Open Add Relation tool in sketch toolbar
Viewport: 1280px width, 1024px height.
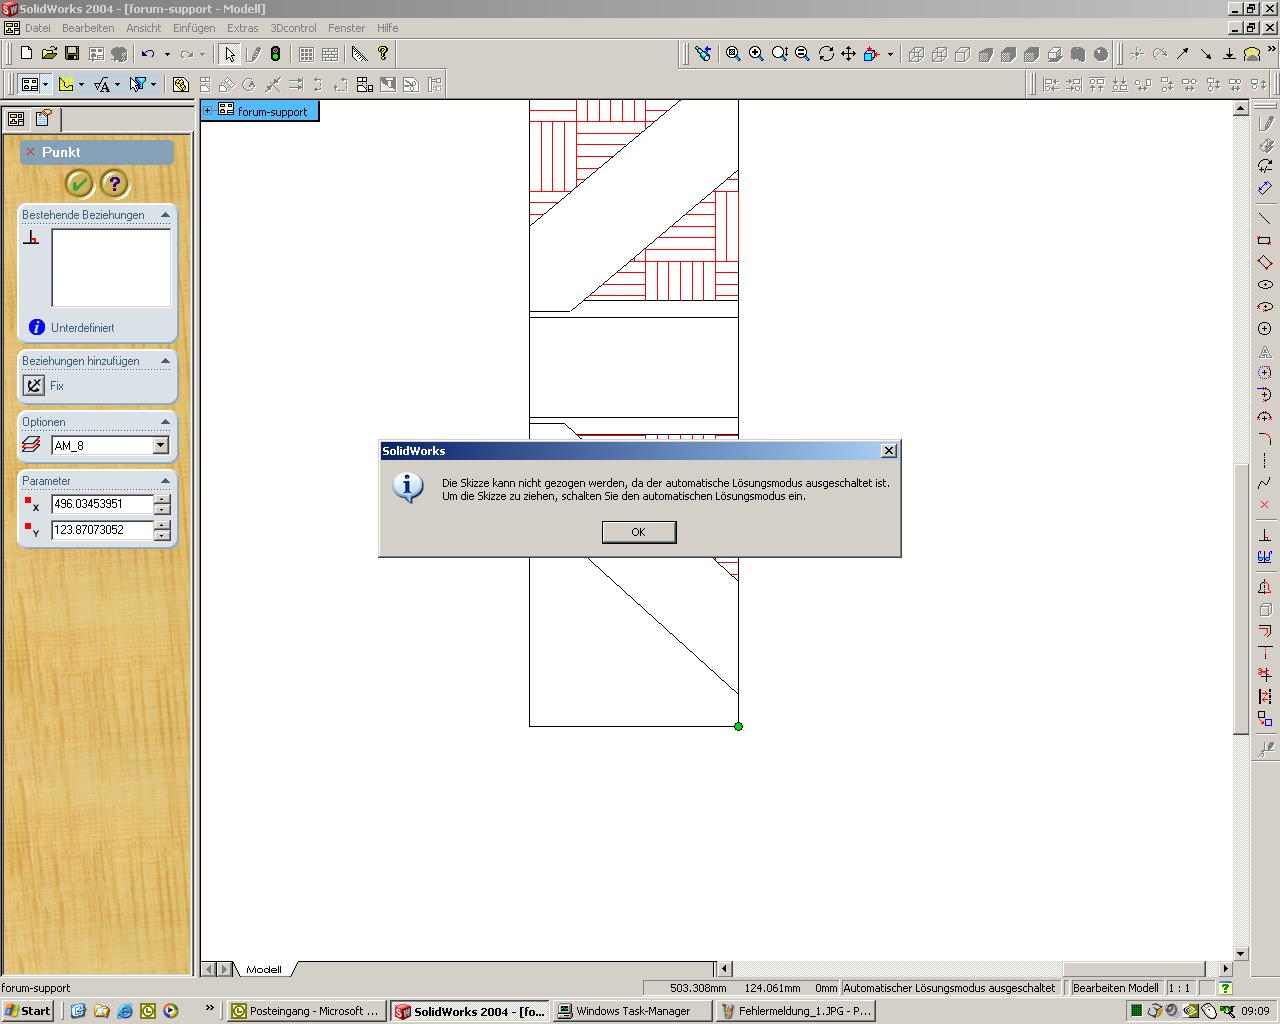coord(1265,535)
